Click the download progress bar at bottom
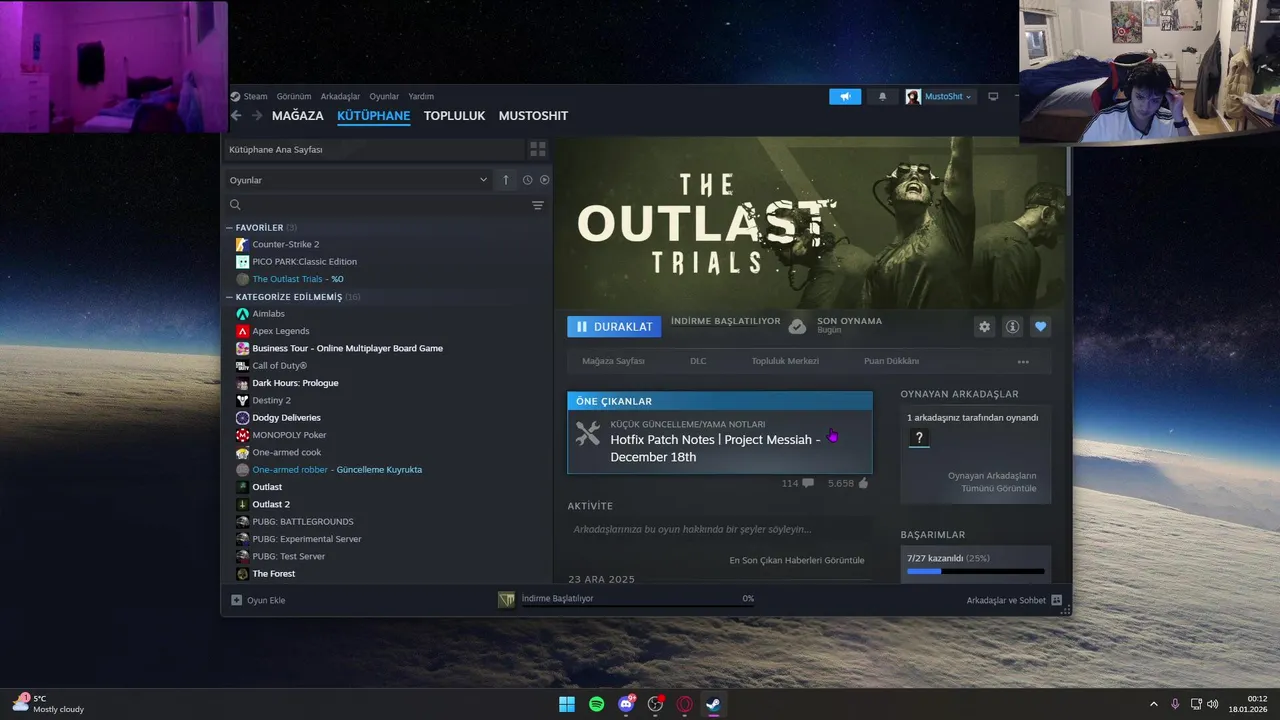Viewport: 1280px width, 720px height. point(637,605)
